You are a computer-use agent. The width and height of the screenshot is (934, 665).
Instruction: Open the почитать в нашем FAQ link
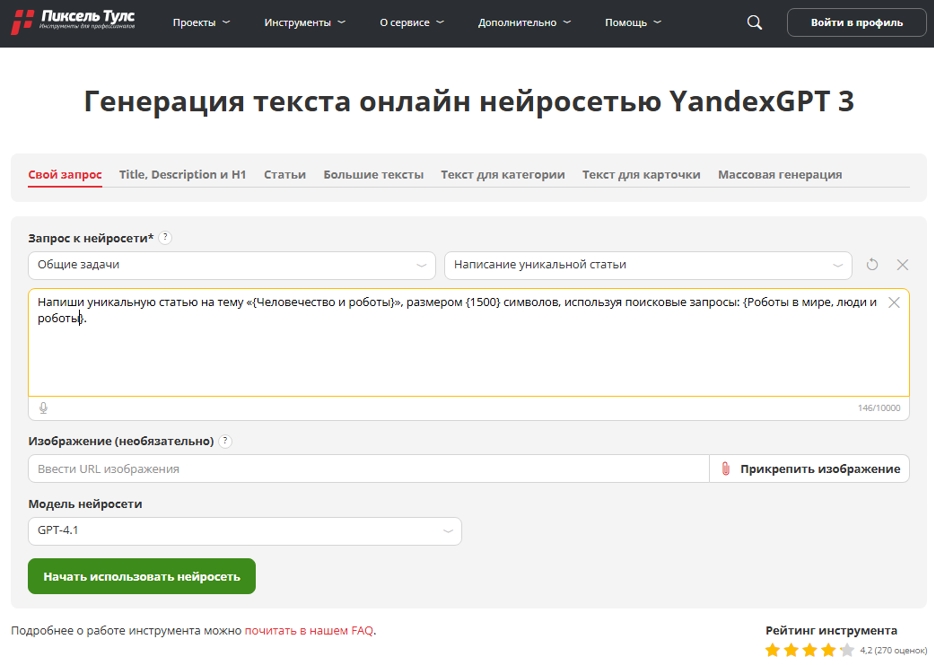[x=309, y=630]
